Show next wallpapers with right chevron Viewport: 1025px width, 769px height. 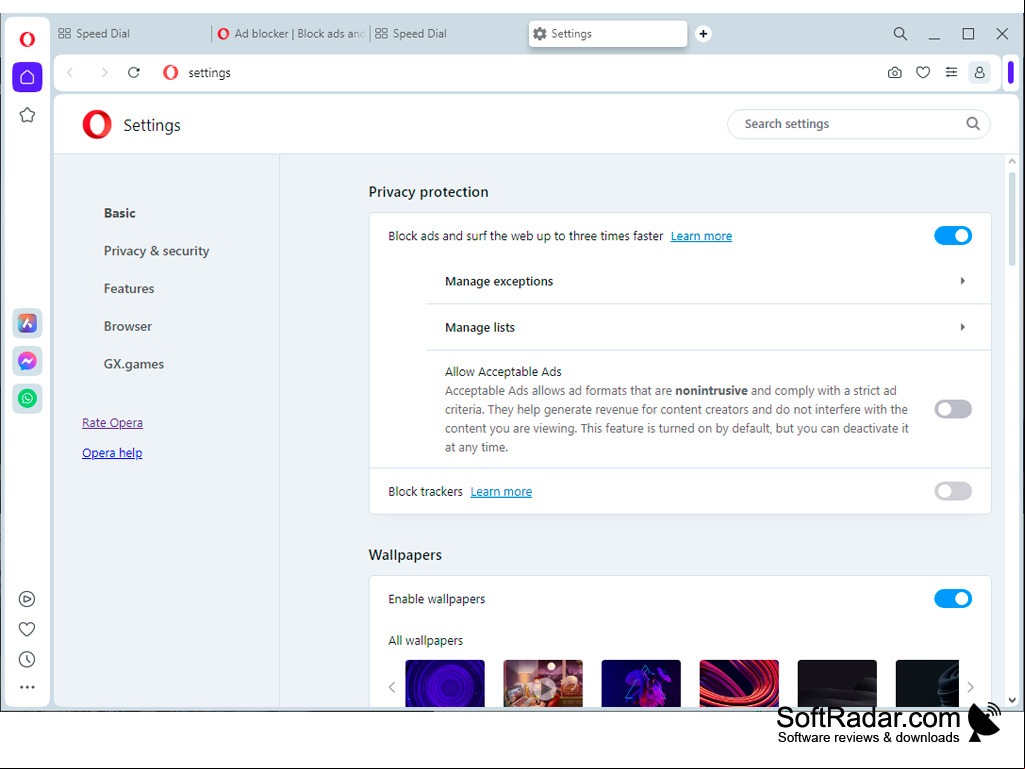coord(970,687)
